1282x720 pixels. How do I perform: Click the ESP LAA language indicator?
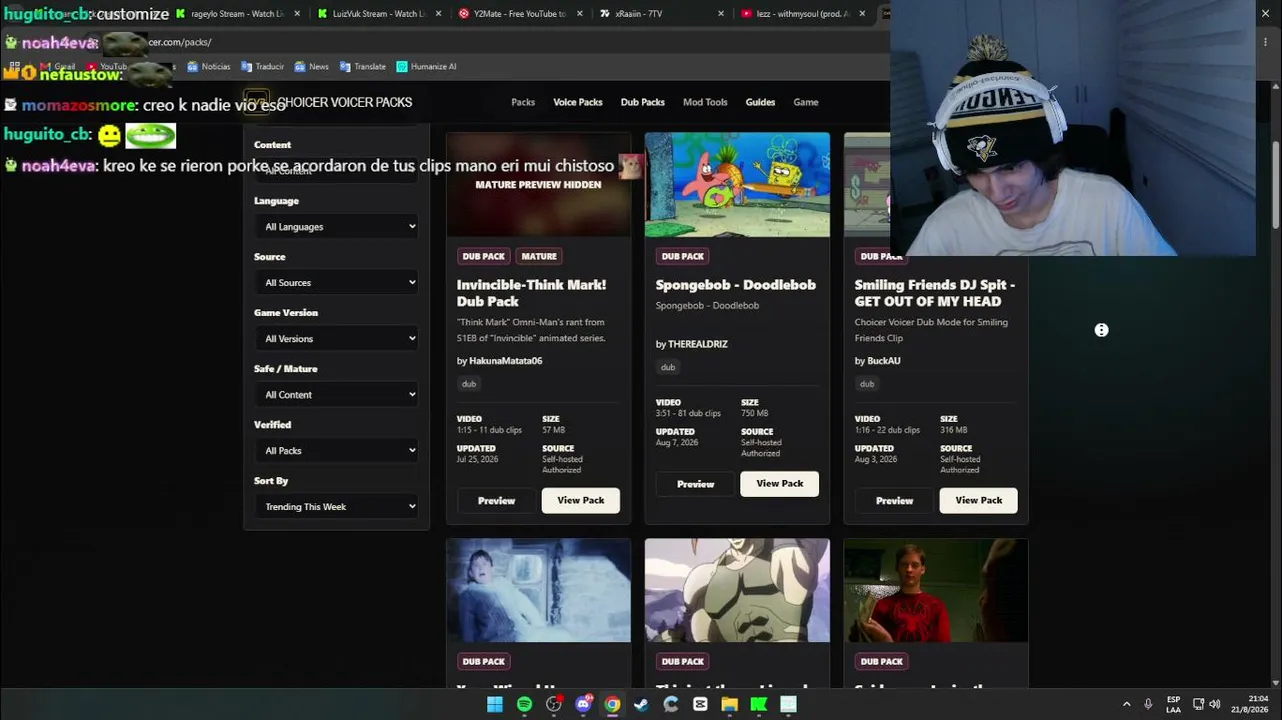tap(1173, 704)
